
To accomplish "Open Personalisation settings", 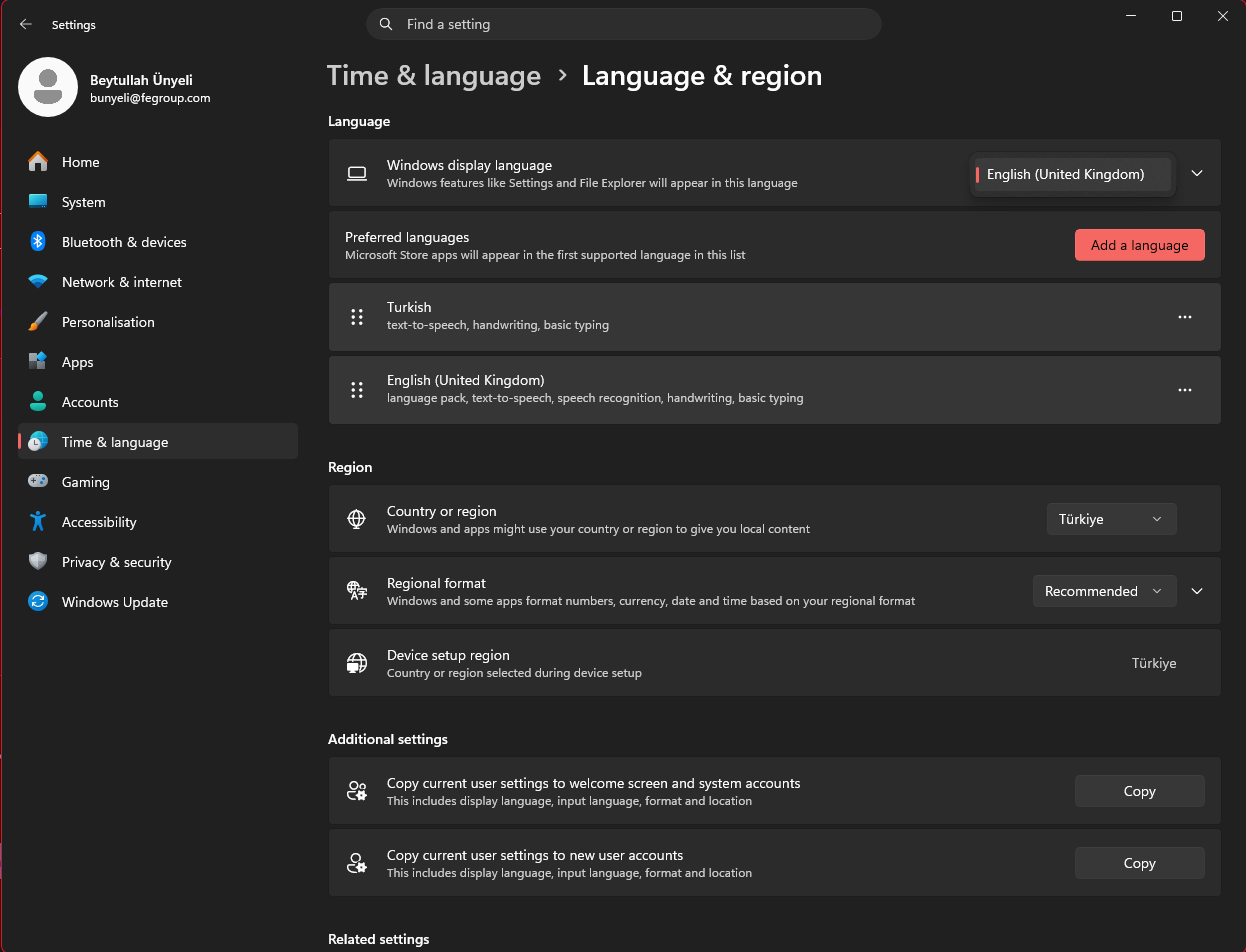I will 158,322.
